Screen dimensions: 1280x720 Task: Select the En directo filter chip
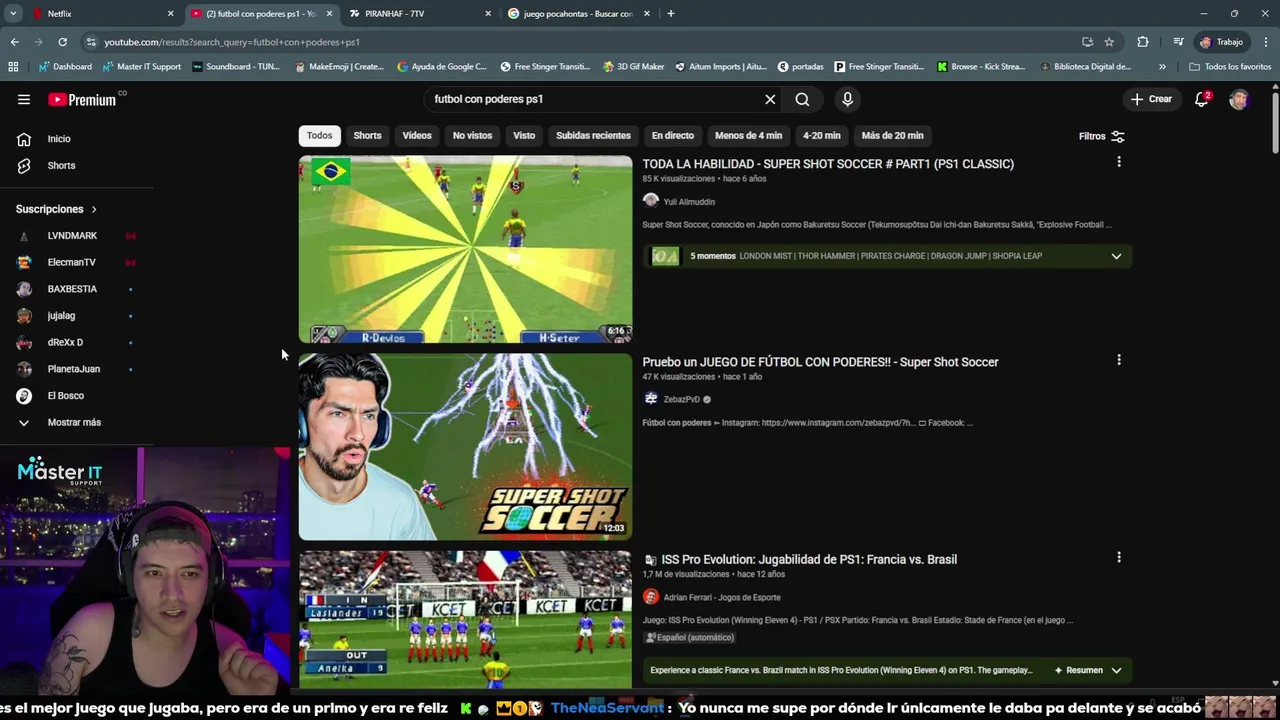672,135
